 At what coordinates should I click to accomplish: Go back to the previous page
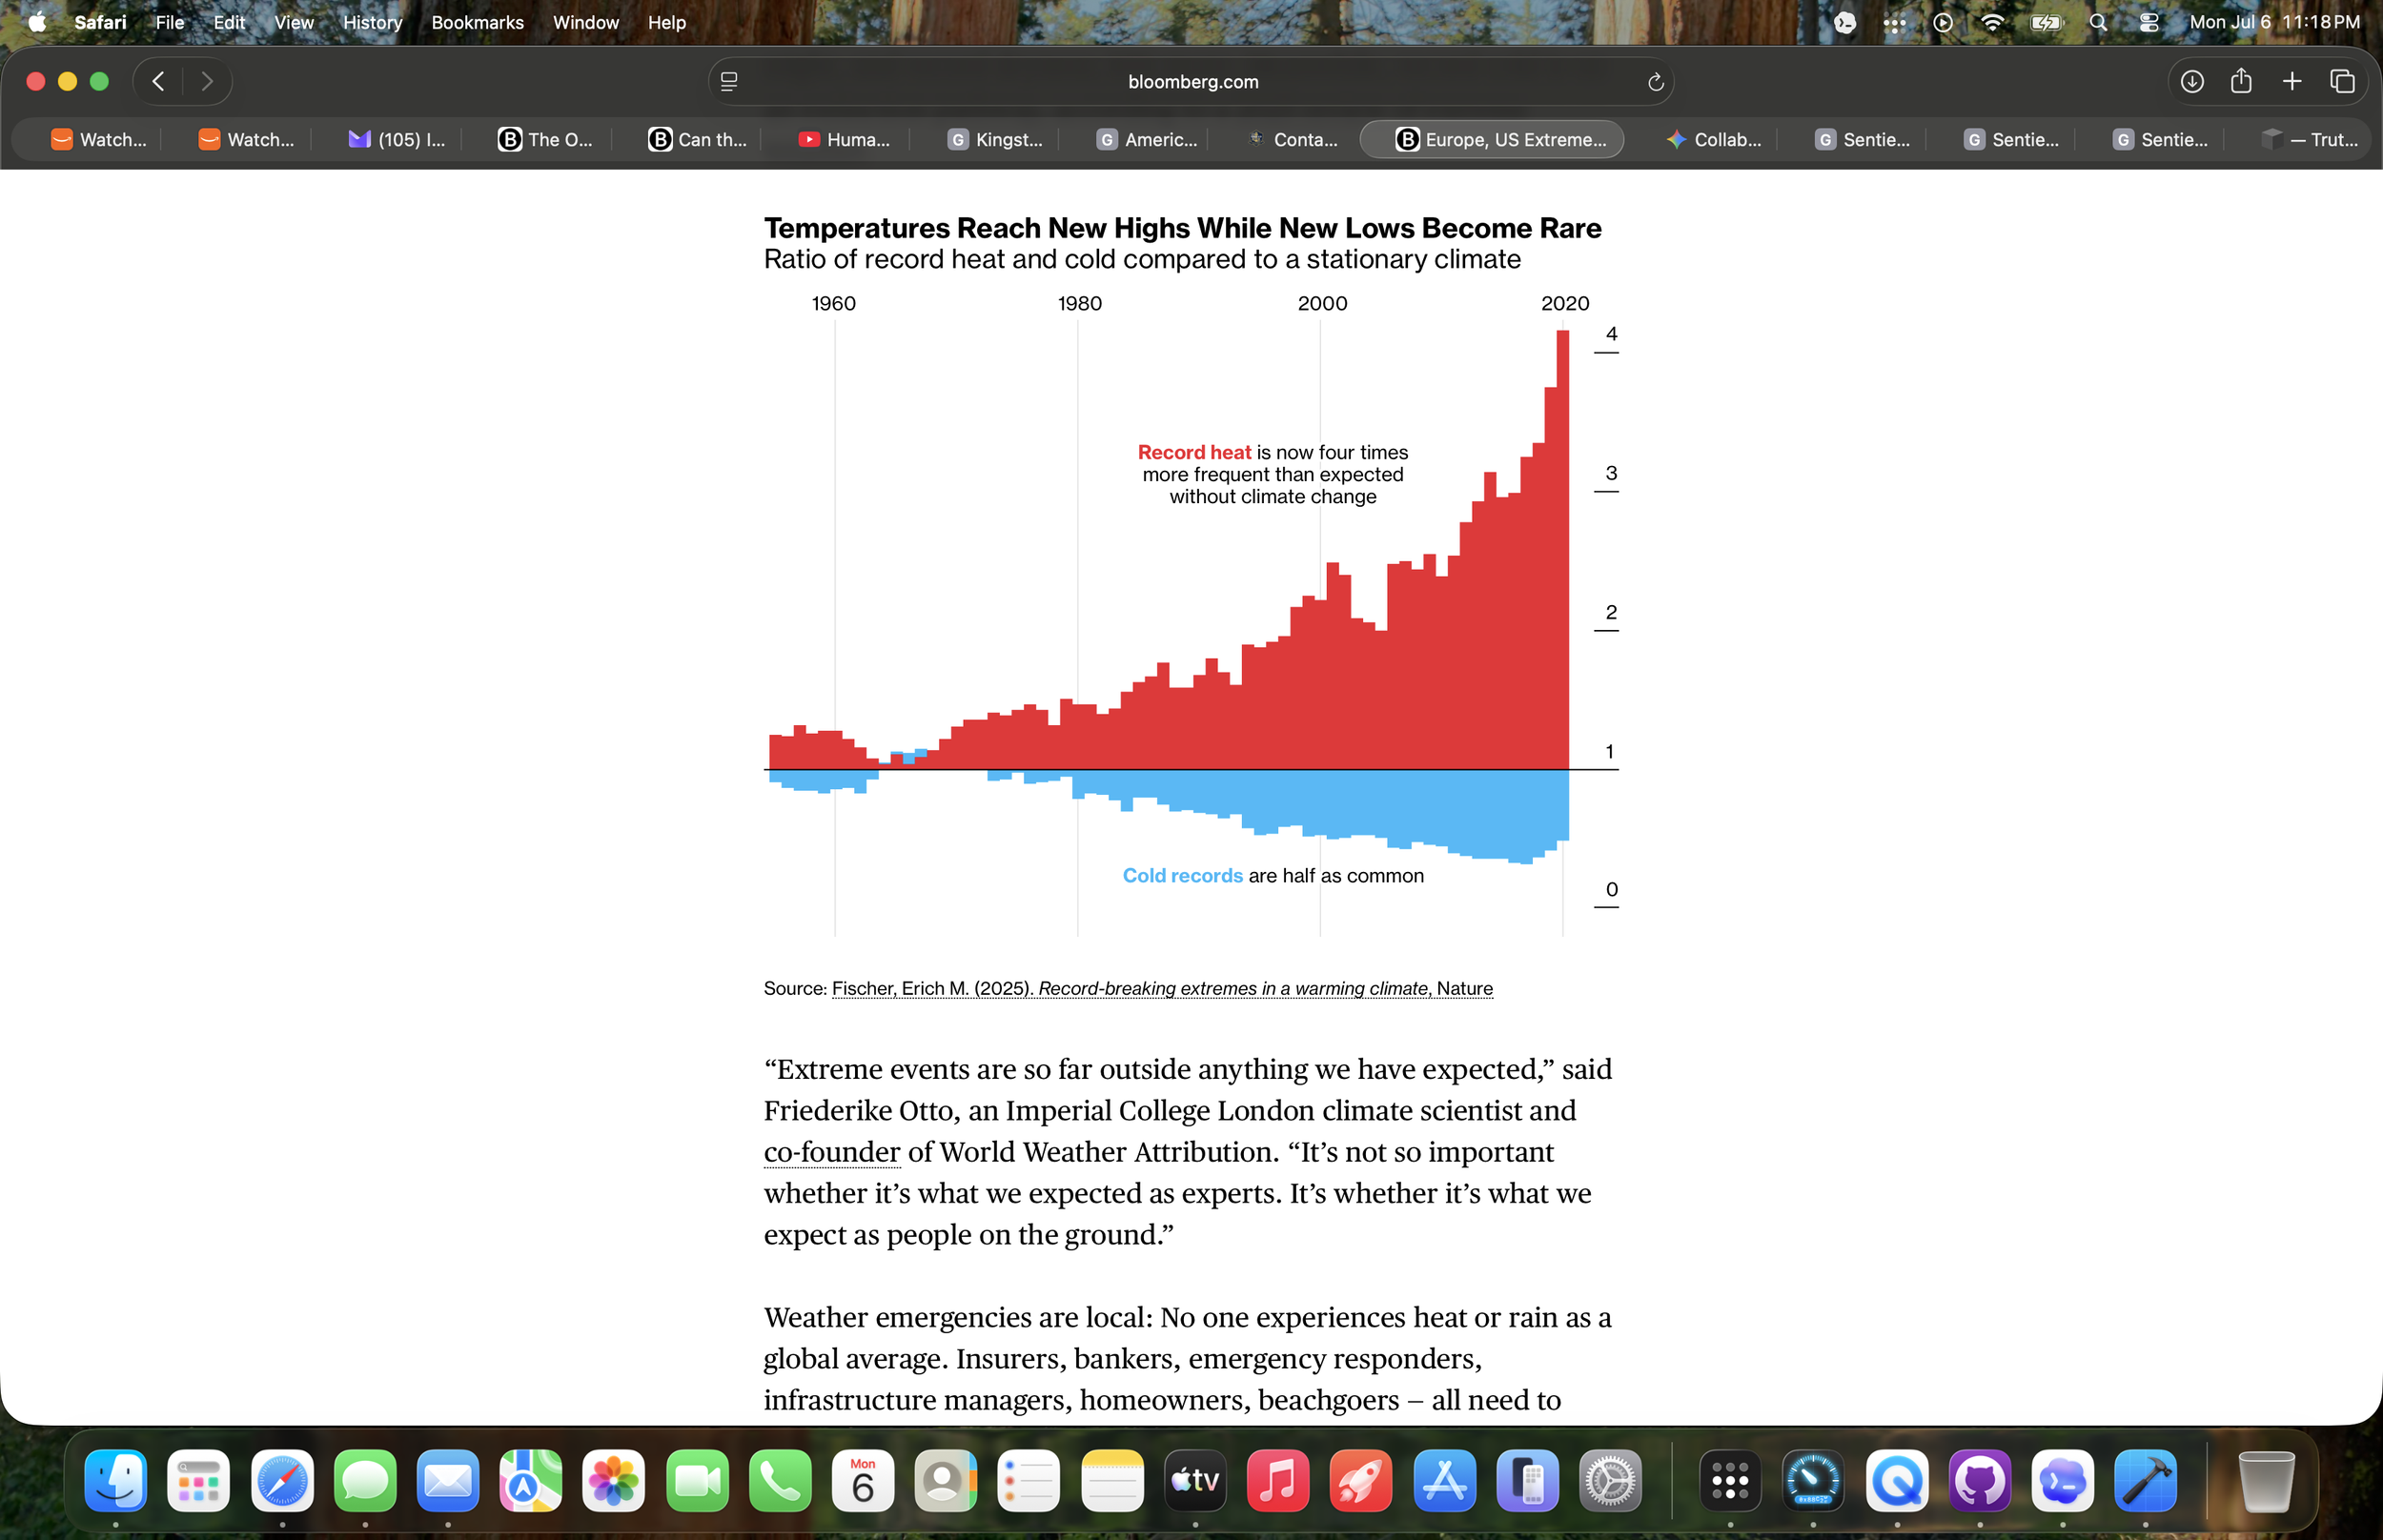pos(158,81)
